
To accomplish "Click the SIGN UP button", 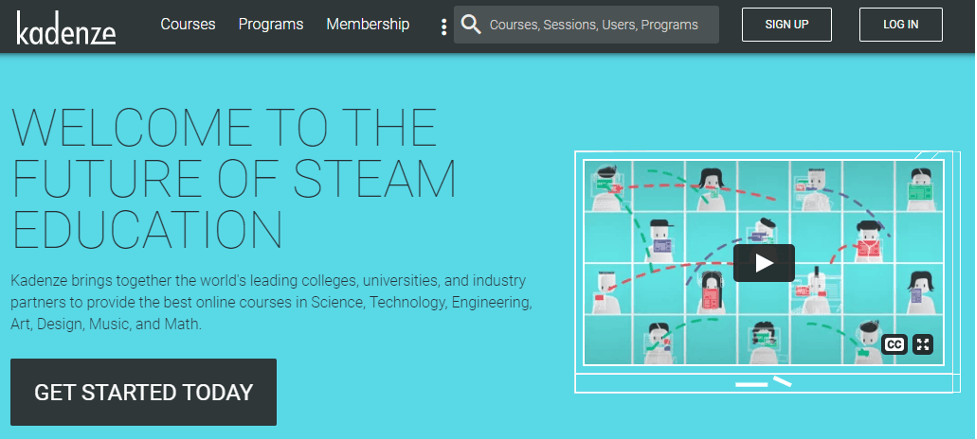I will (x=786, y=25).
